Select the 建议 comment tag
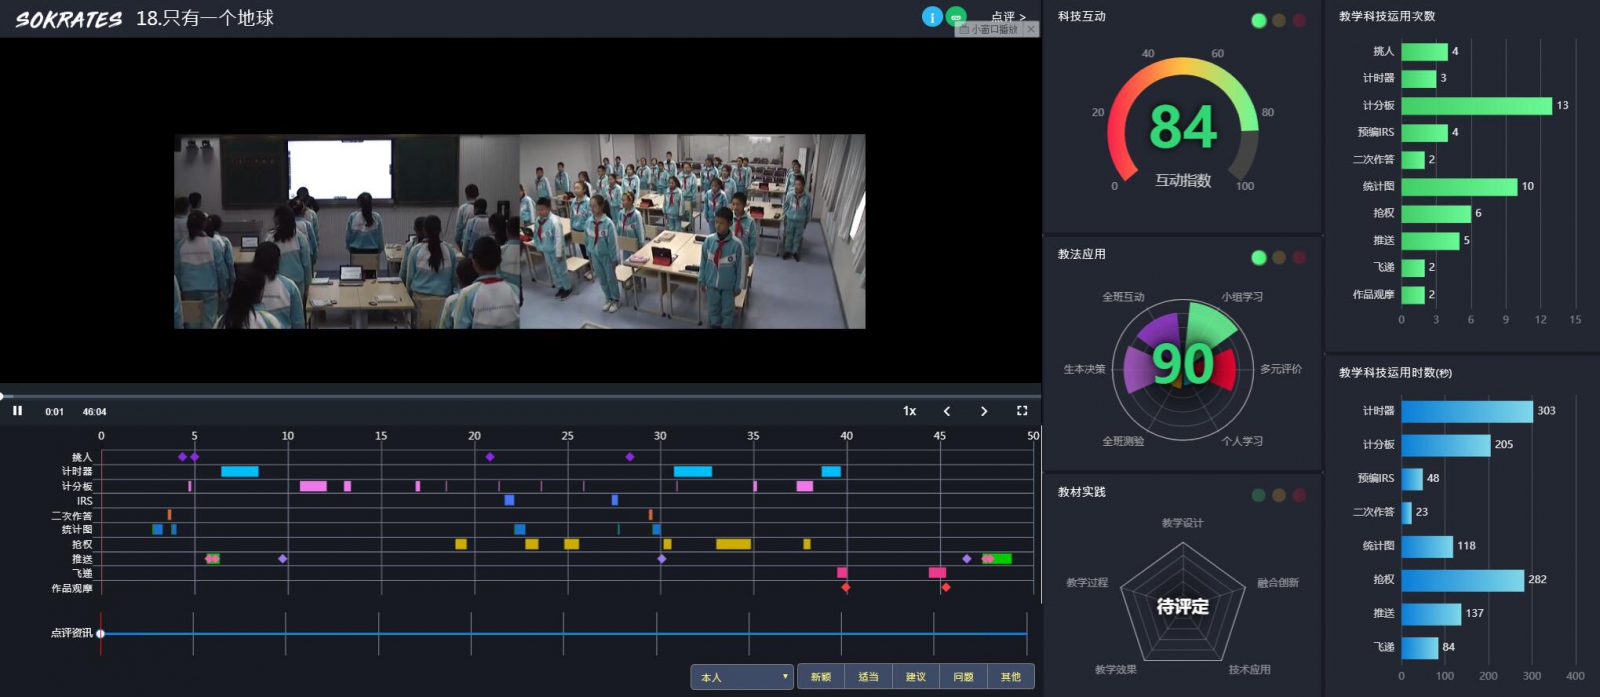The height and width of the screenshot is (697, 1600). point(916,677)
